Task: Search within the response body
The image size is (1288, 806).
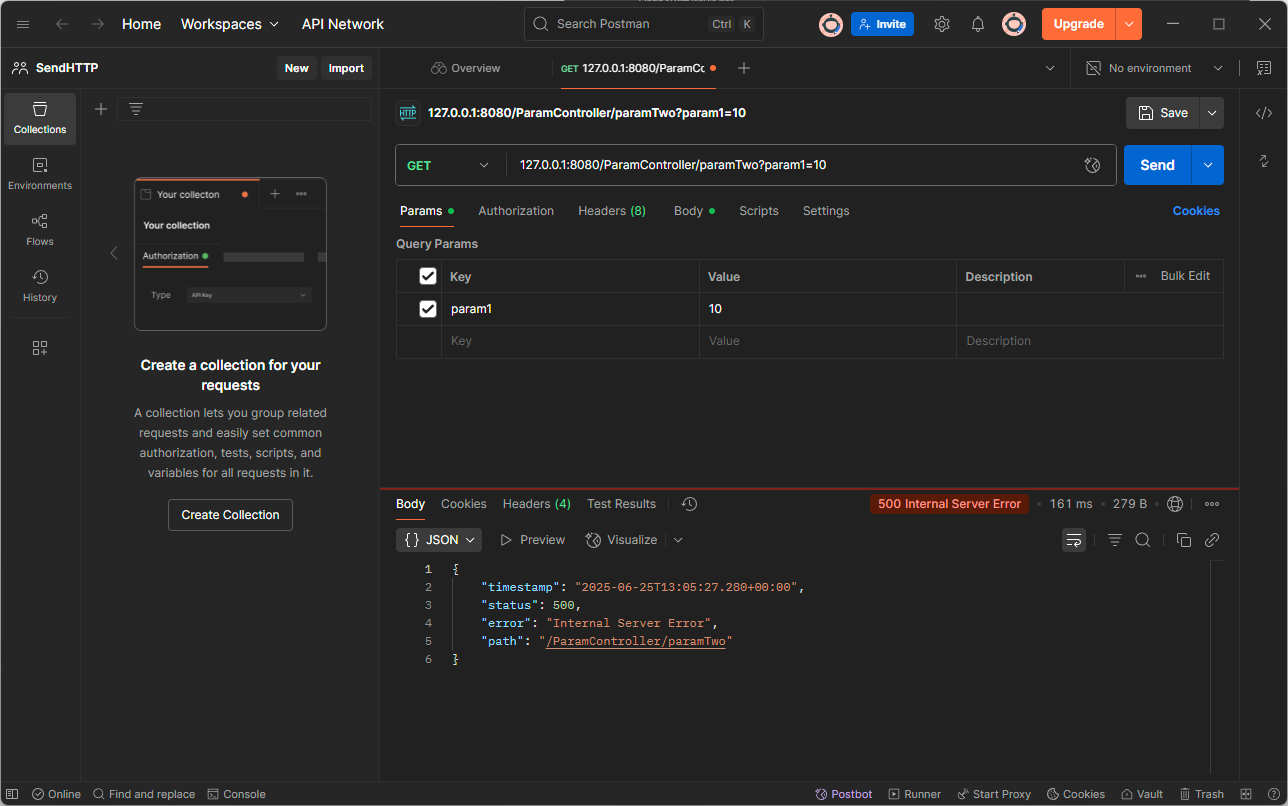Action: pyautogui.click(x=1143, y=540)
